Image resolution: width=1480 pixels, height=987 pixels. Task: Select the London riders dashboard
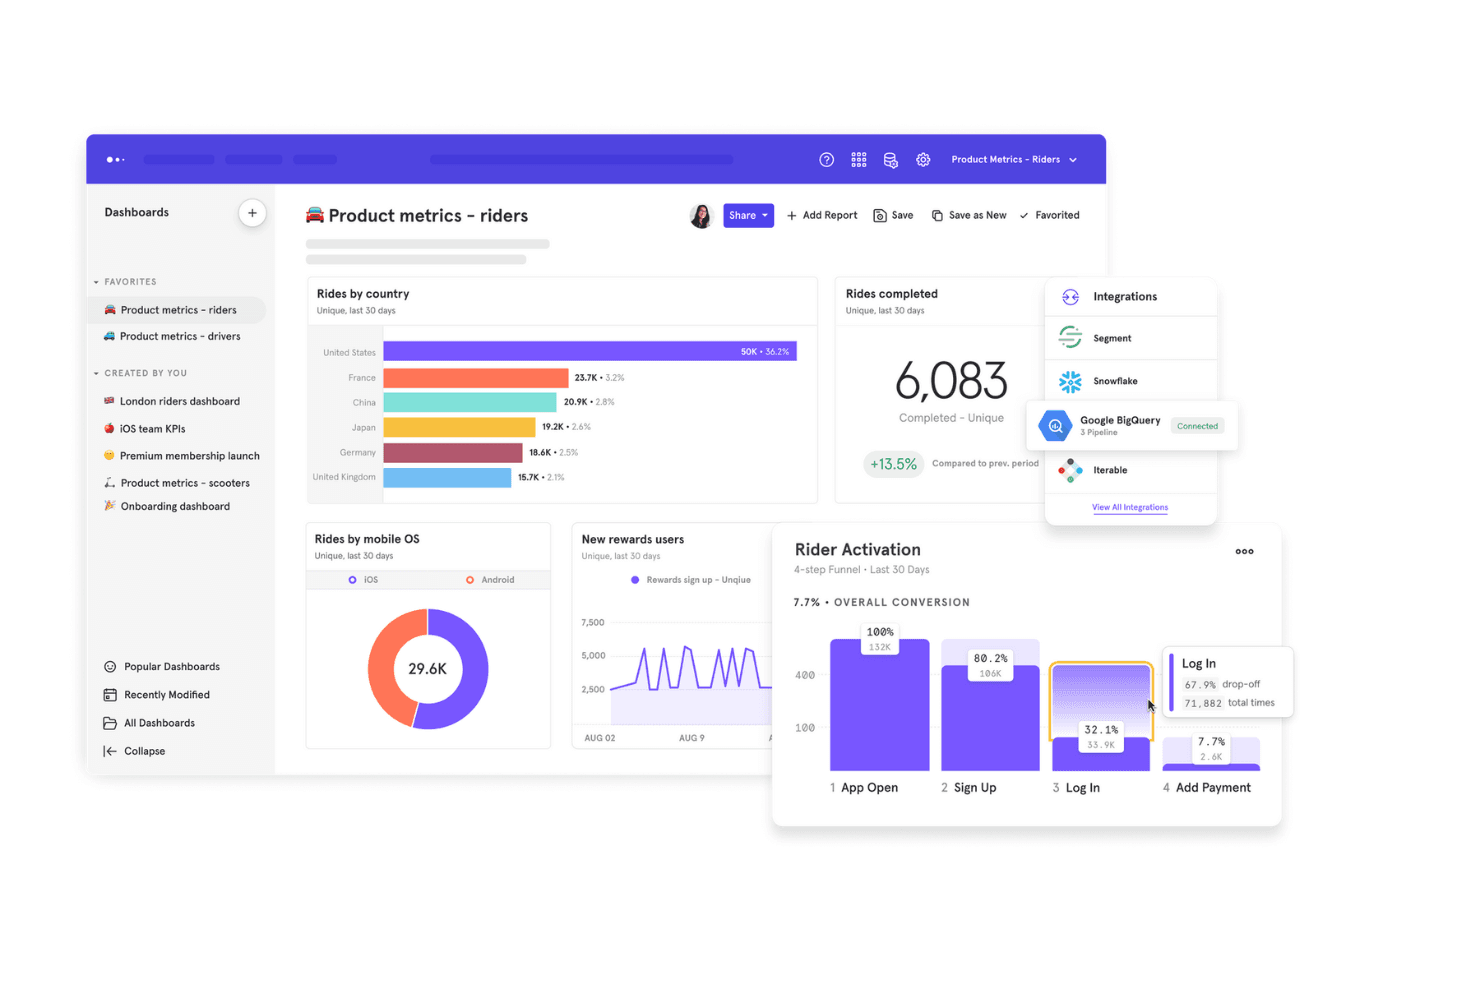coord(172,401)
